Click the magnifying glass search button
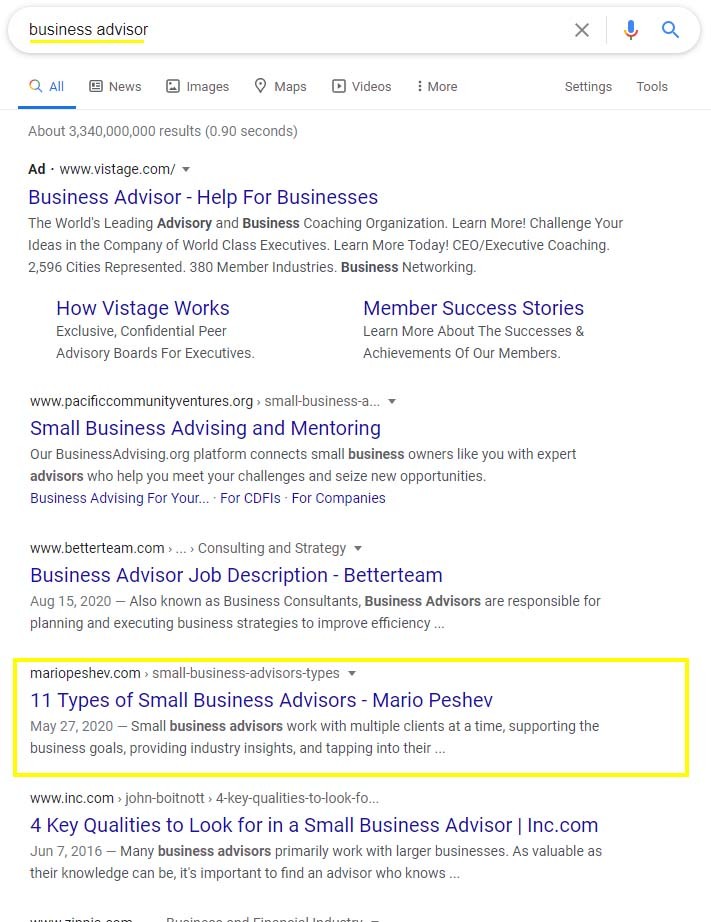Image resolution: width=711 pixels, height=922 pixels. 671,30
